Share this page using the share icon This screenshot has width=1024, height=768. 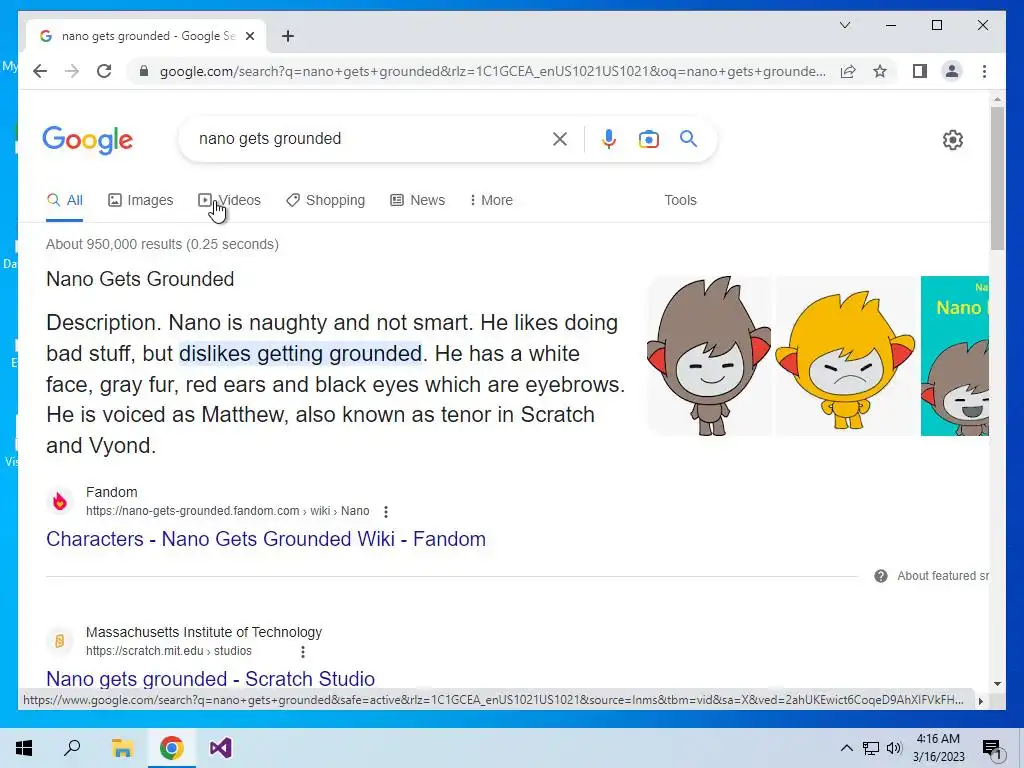[x=848, y=71]
